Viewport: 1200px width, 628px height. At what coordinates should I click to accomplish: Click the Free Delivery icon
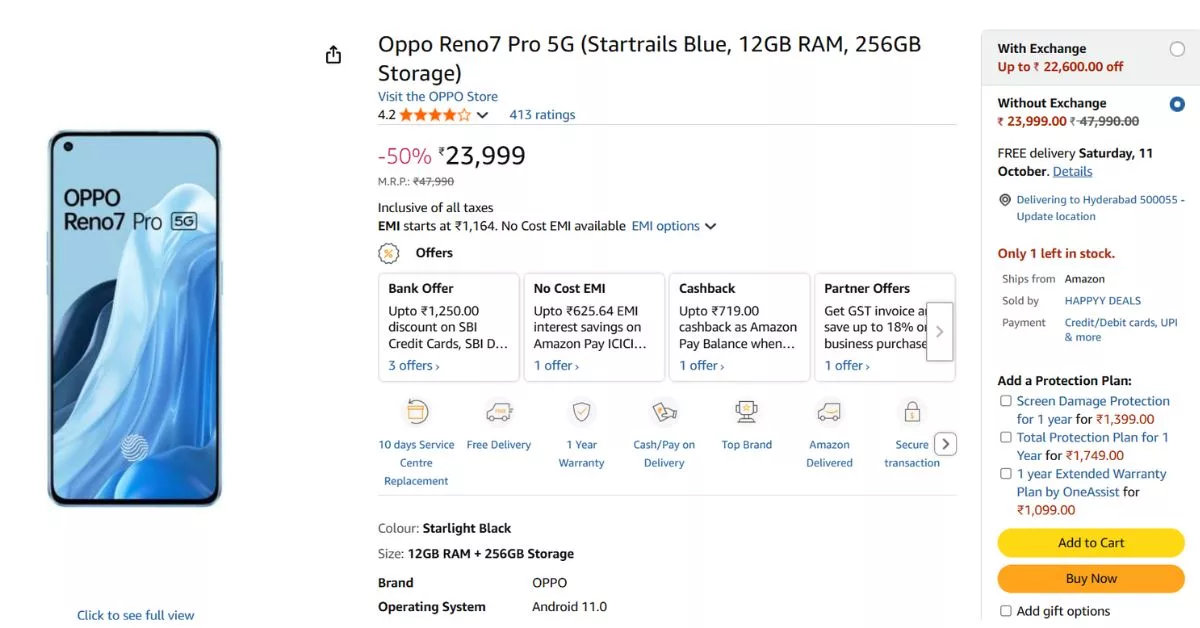499,410
